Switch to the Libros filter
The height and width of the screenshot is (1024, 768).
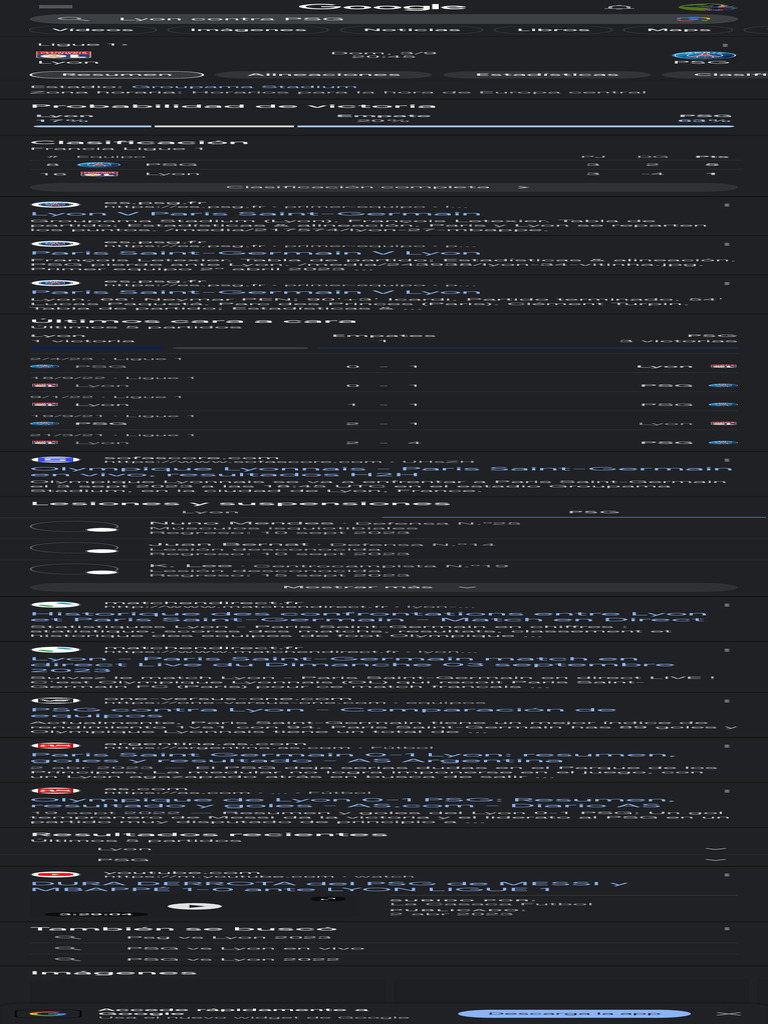[x=553, y=30]
